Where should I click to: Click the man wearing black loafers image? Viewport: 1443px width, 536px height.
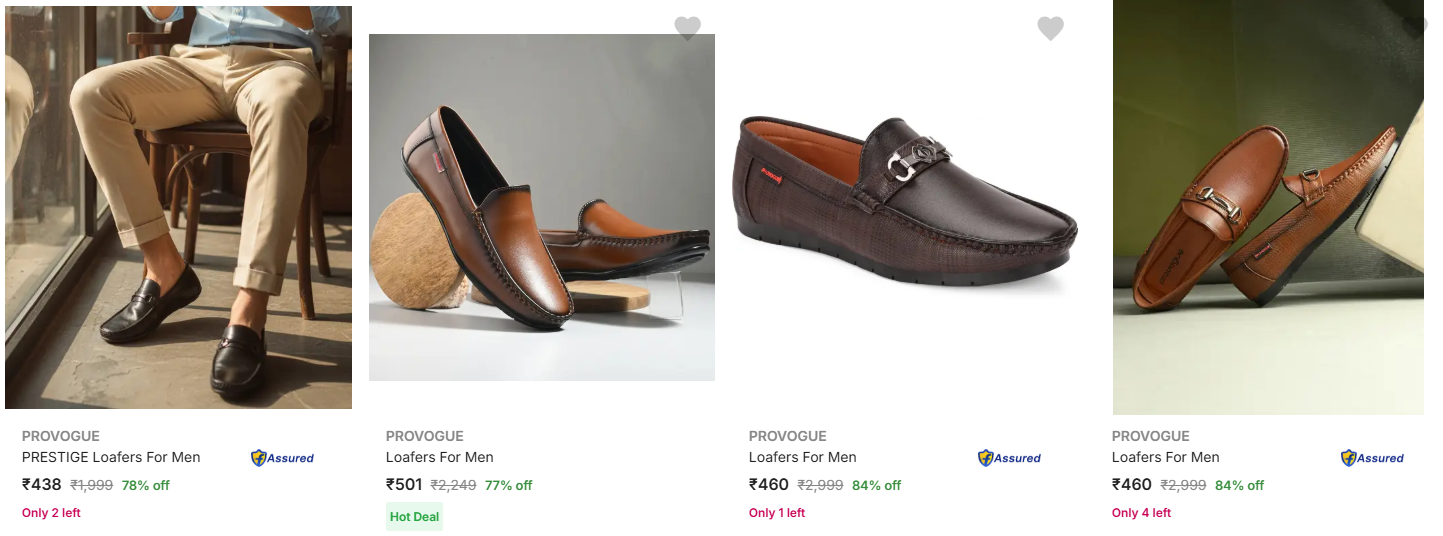(x=178, y=207)
